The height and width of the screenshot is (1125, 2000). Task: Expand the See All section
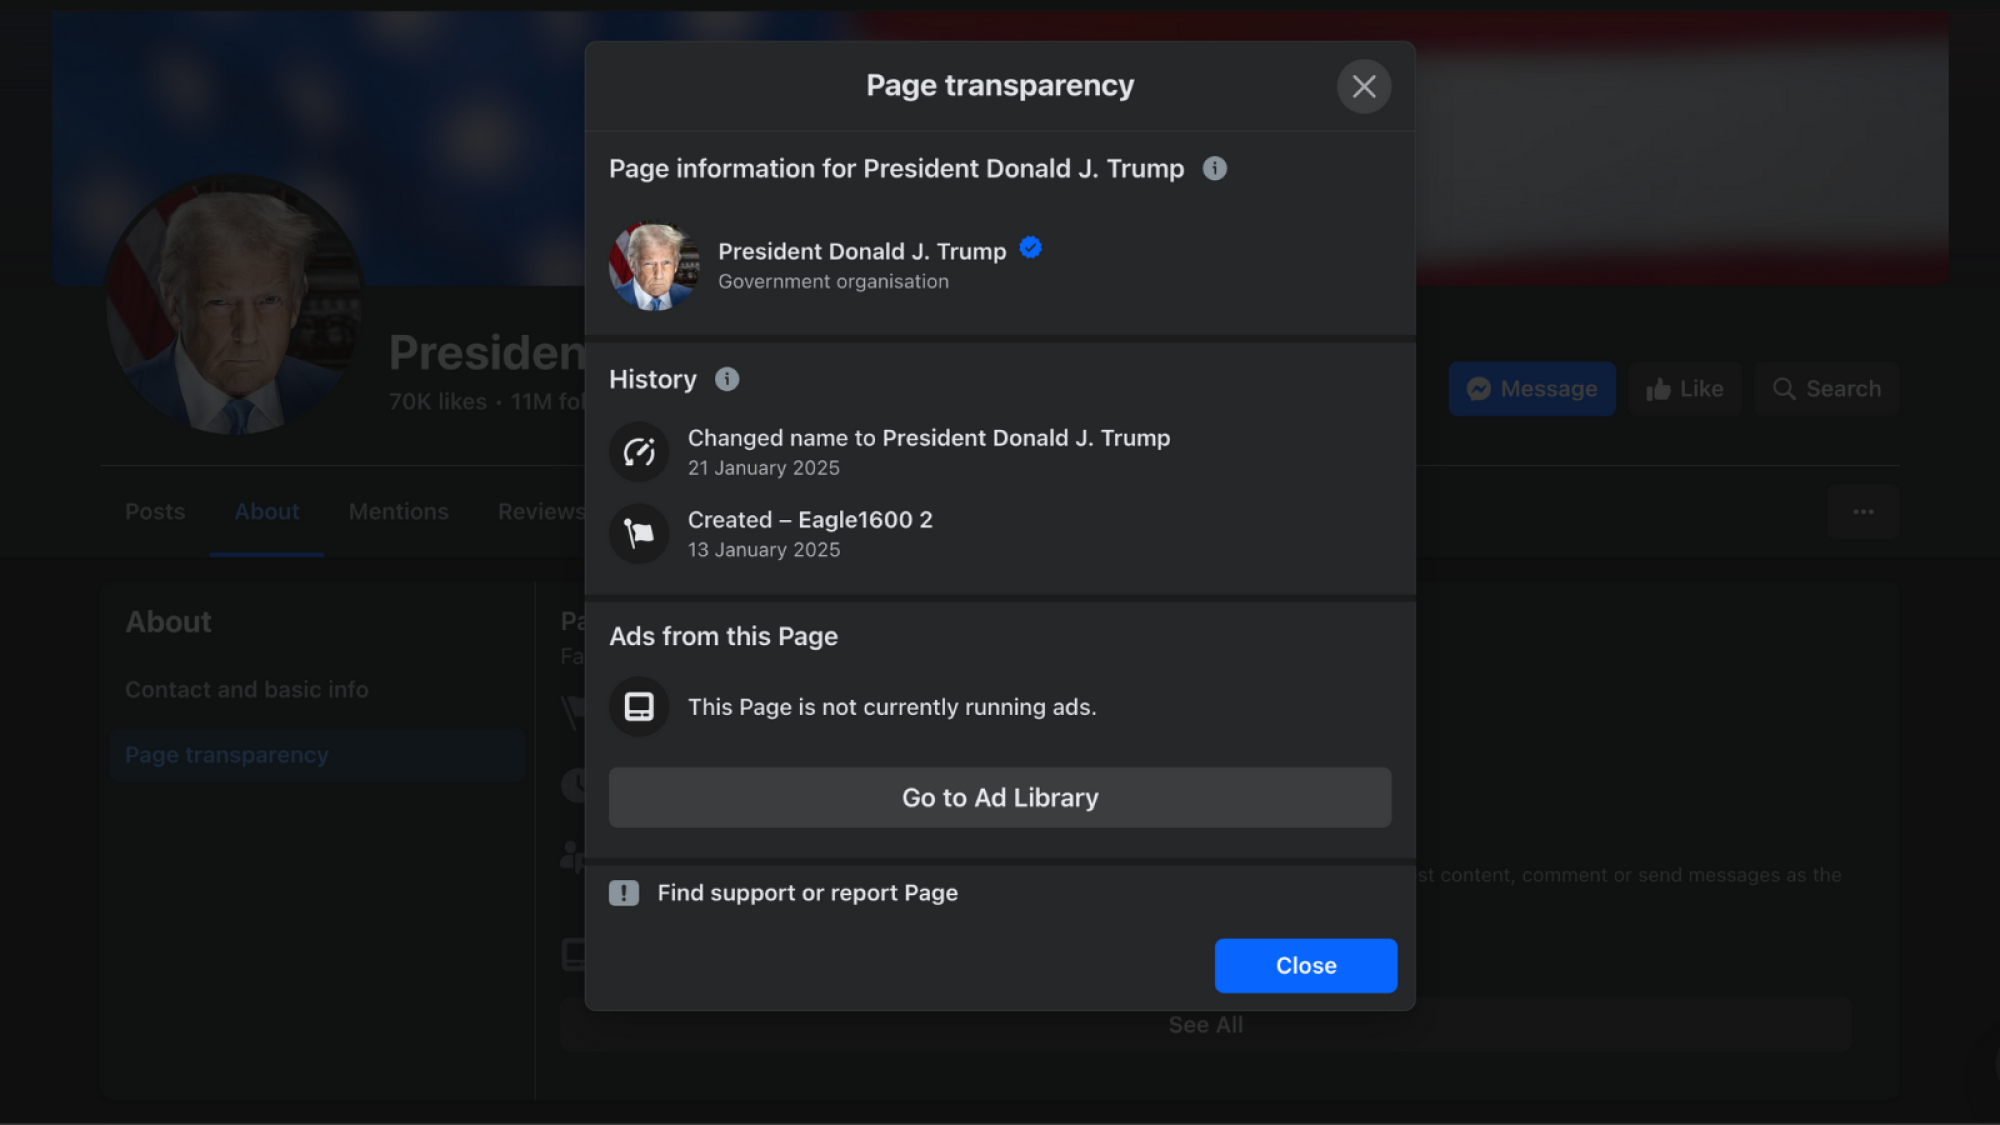click(1204, 1023)
